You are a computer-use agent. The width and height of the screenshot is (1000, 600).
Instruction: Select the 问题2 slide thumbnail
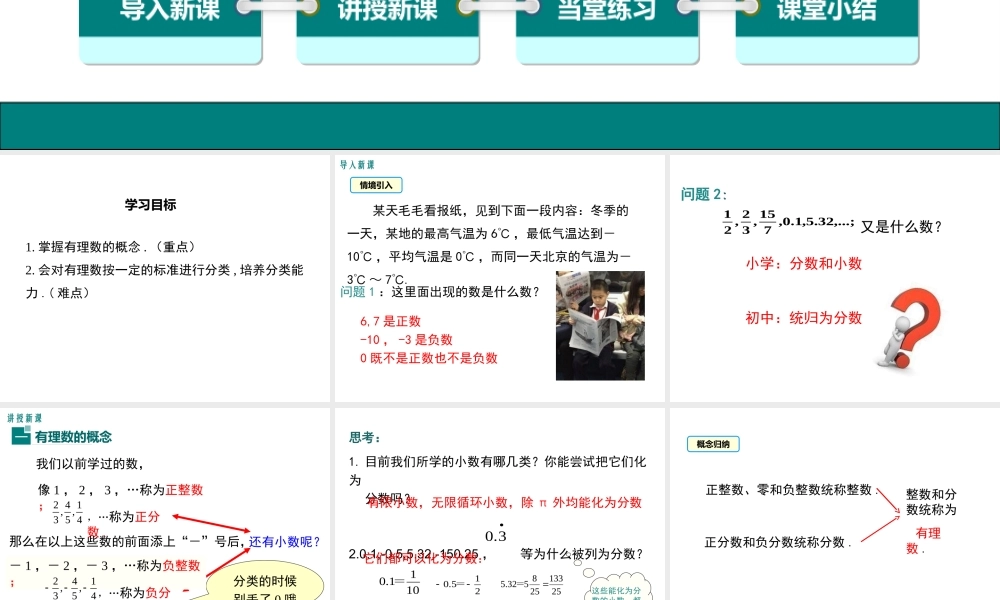click(835, 278)
